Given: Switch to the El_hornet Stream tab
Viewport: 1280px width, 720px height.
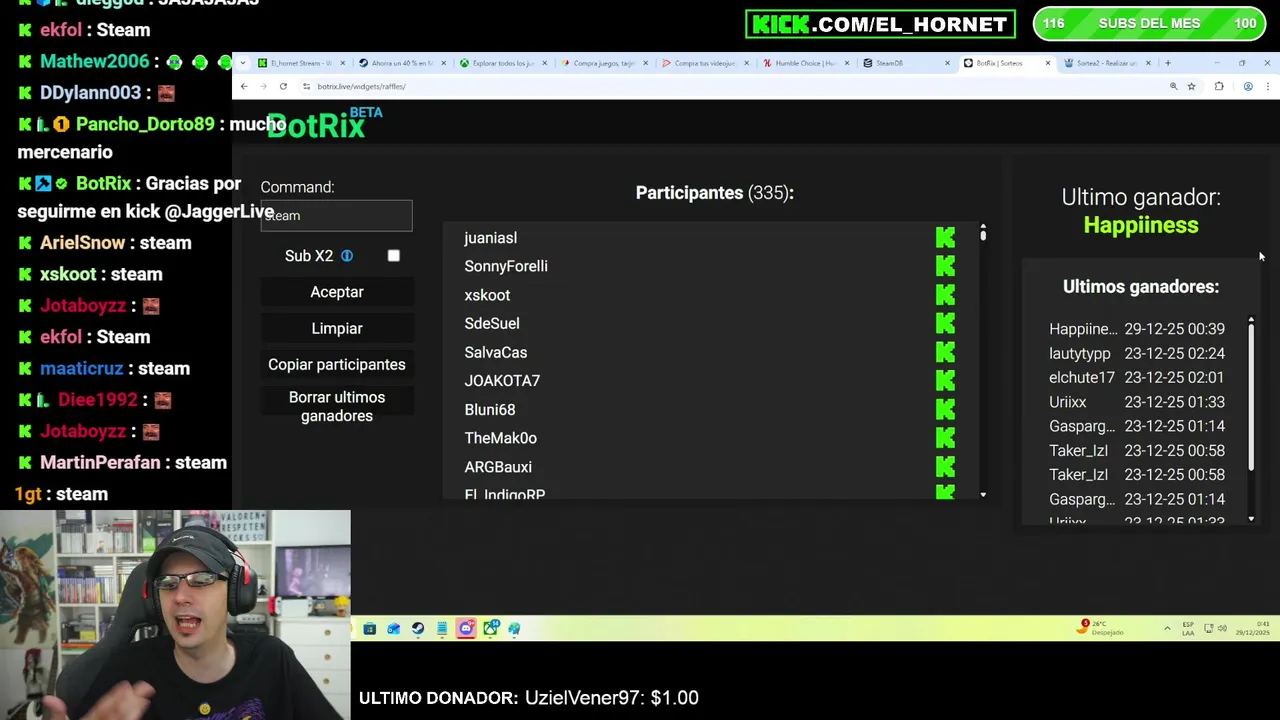Looking at the screenshot, I should pyautogui.click(x=300, y=63).
